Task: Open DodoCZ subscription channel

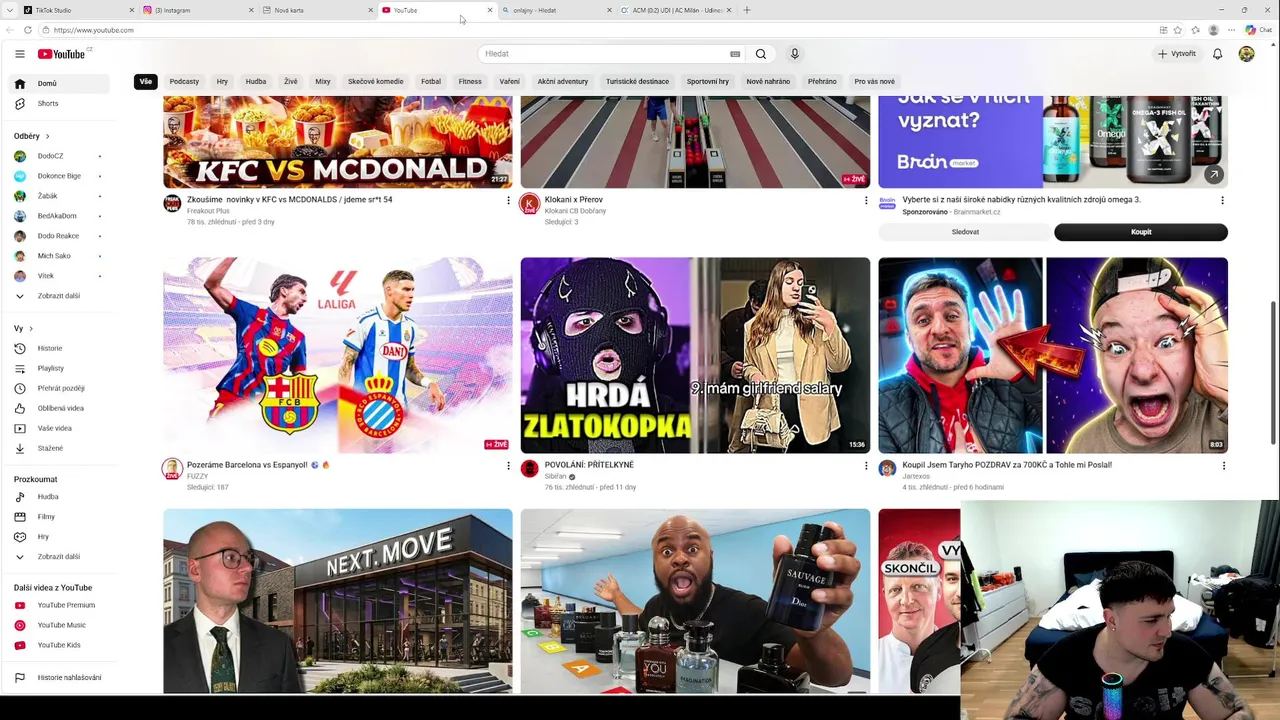Action: 58,156
